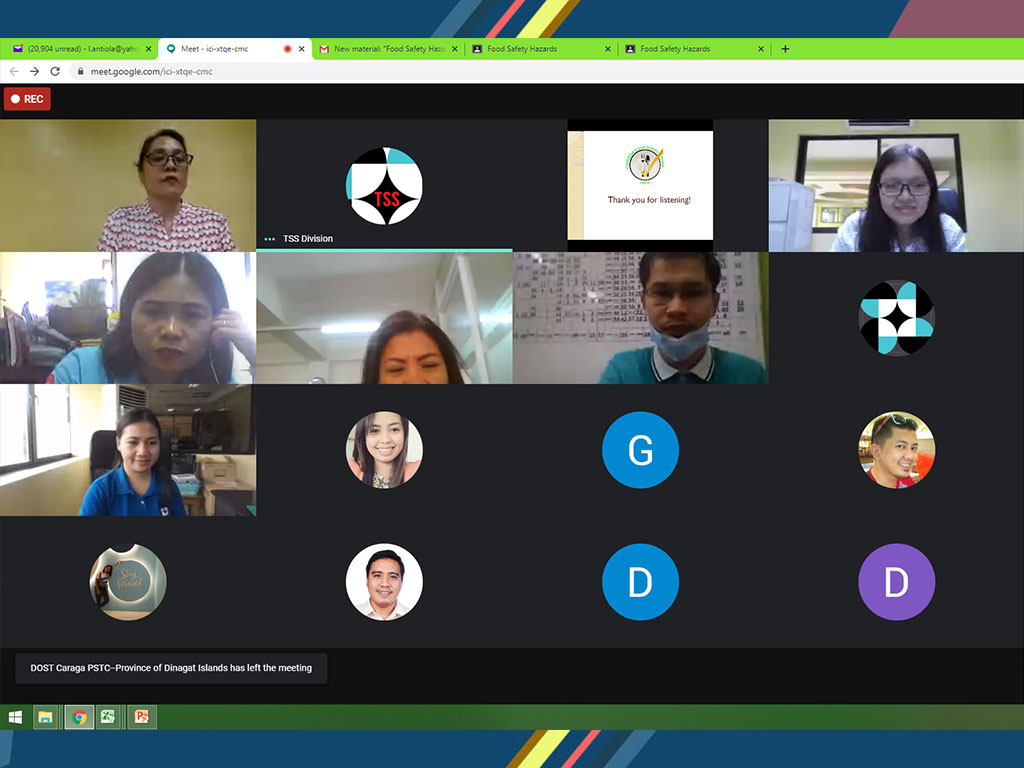Select the video of woman holding her earphone
The height and width of the screenshot is (768, 1024).
pyautogui.click(x=128, y=318)
